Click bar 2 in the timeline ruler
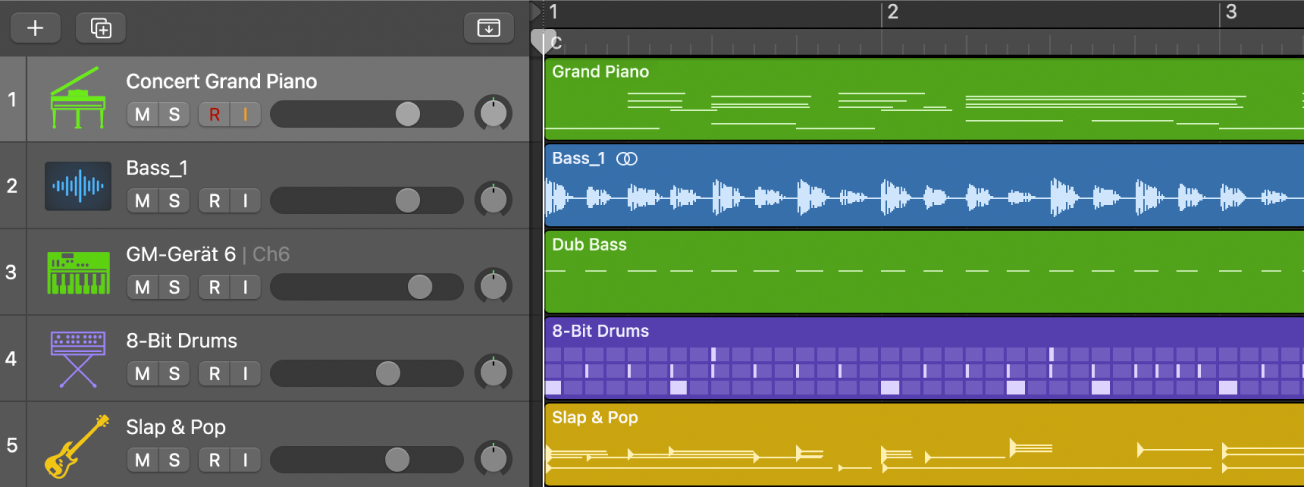This screenshot has width=1306, height=487. pyautogui.click(x=892, y=13)
